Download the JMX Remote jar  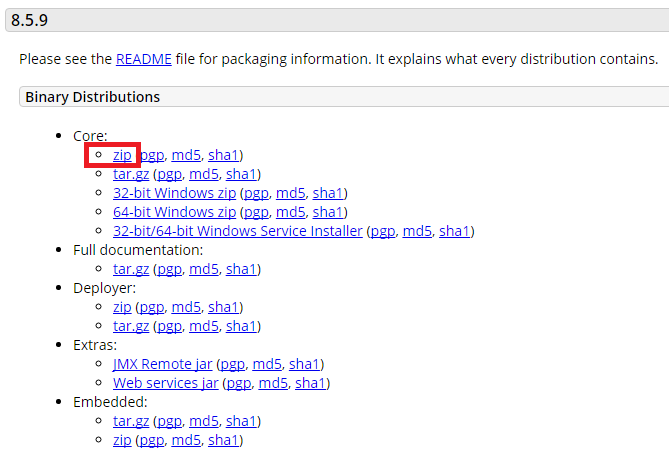tap(164, 364)
